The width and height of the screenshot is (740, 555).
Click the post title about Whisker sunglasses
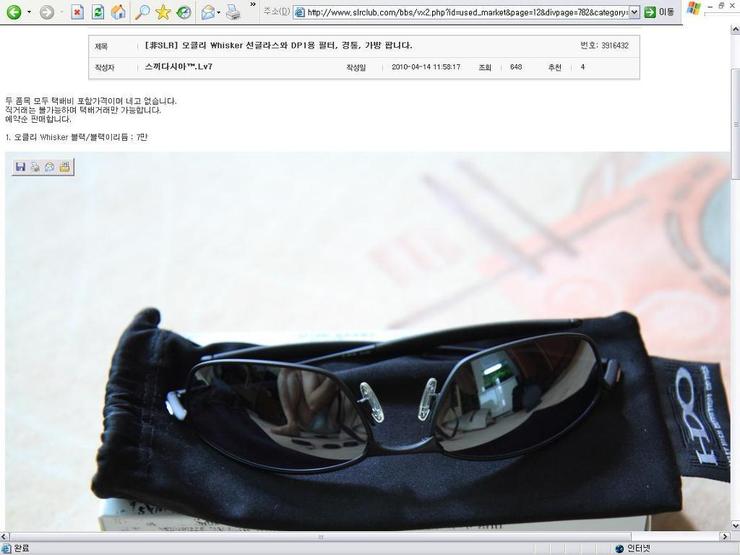(278, 46)
